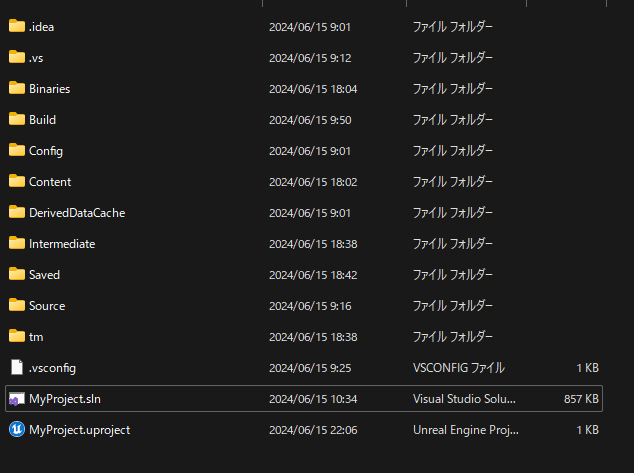This screenshot has width=634, height=473.
Task: Click the Saved folder icon
Action: point(16,274)
